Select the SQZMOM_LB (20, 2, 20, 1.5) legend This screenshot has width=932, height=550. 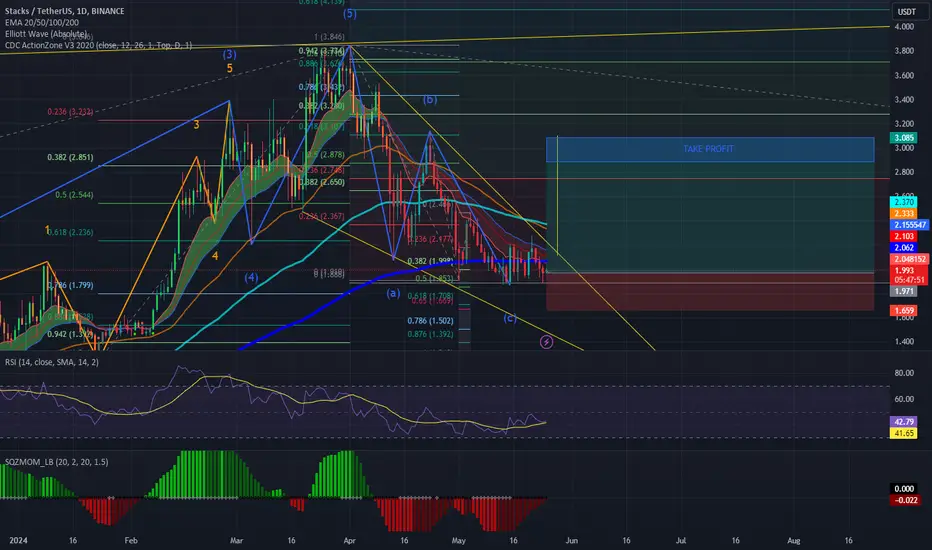[x=56, y=462]
